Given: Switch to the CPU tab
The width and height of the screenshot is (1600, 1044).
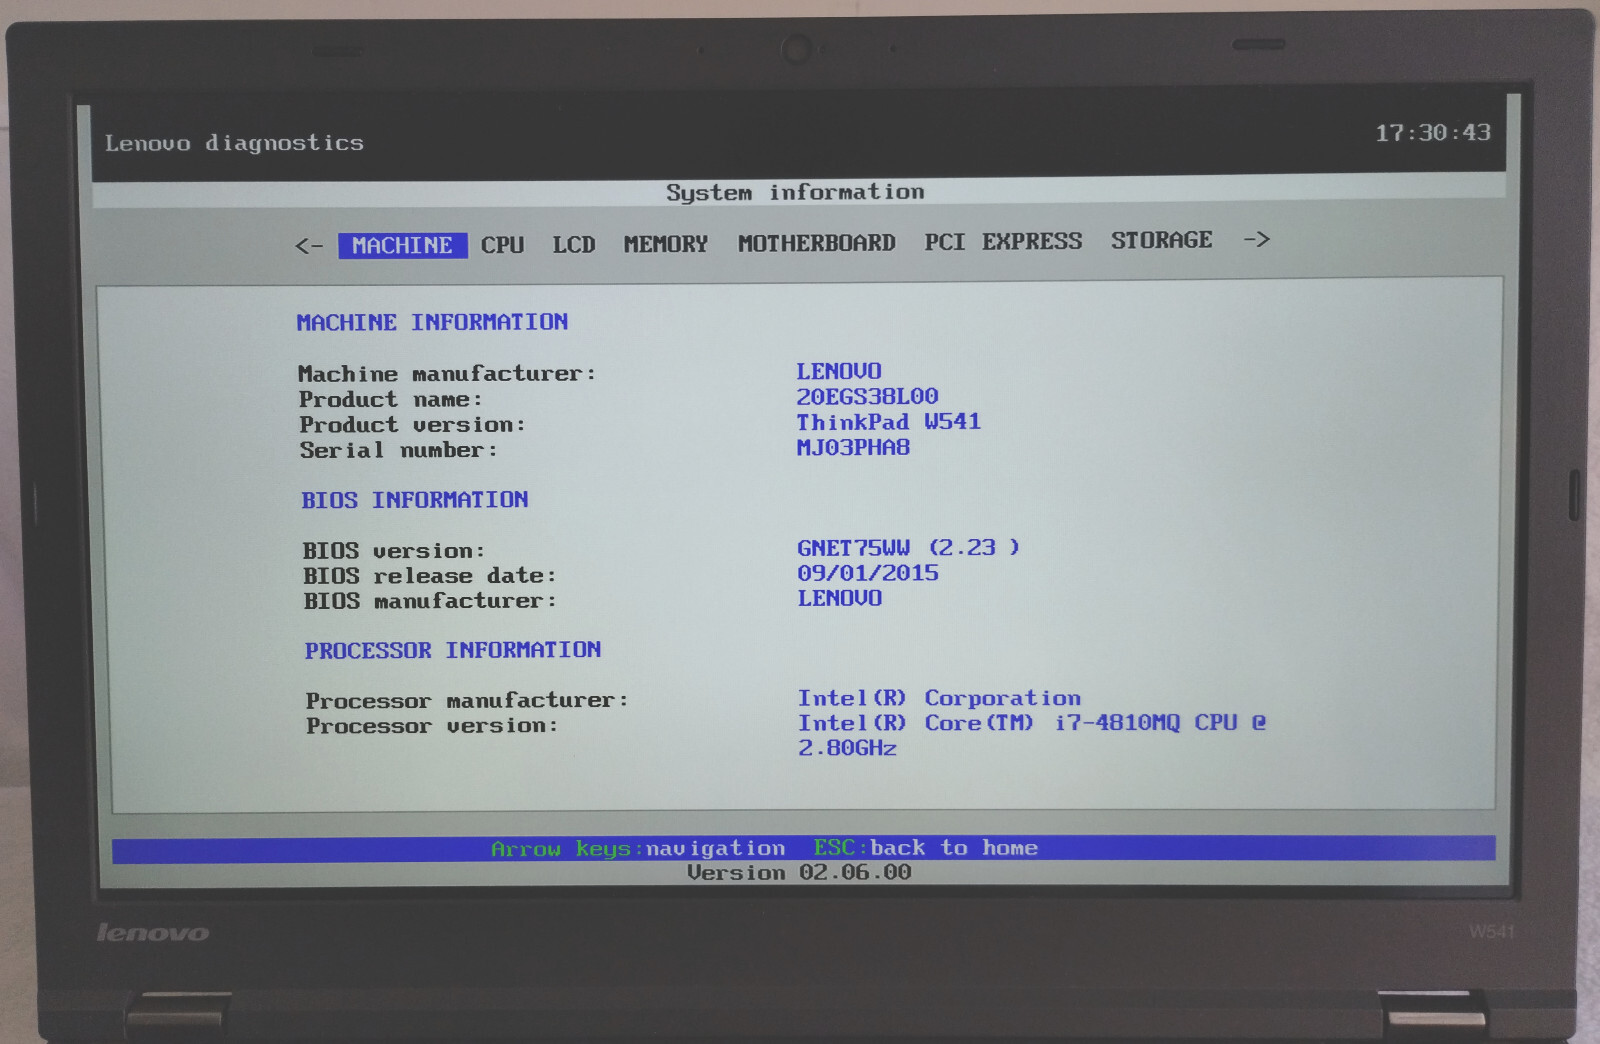Looking at the screenshot, I should click(502, 245).
